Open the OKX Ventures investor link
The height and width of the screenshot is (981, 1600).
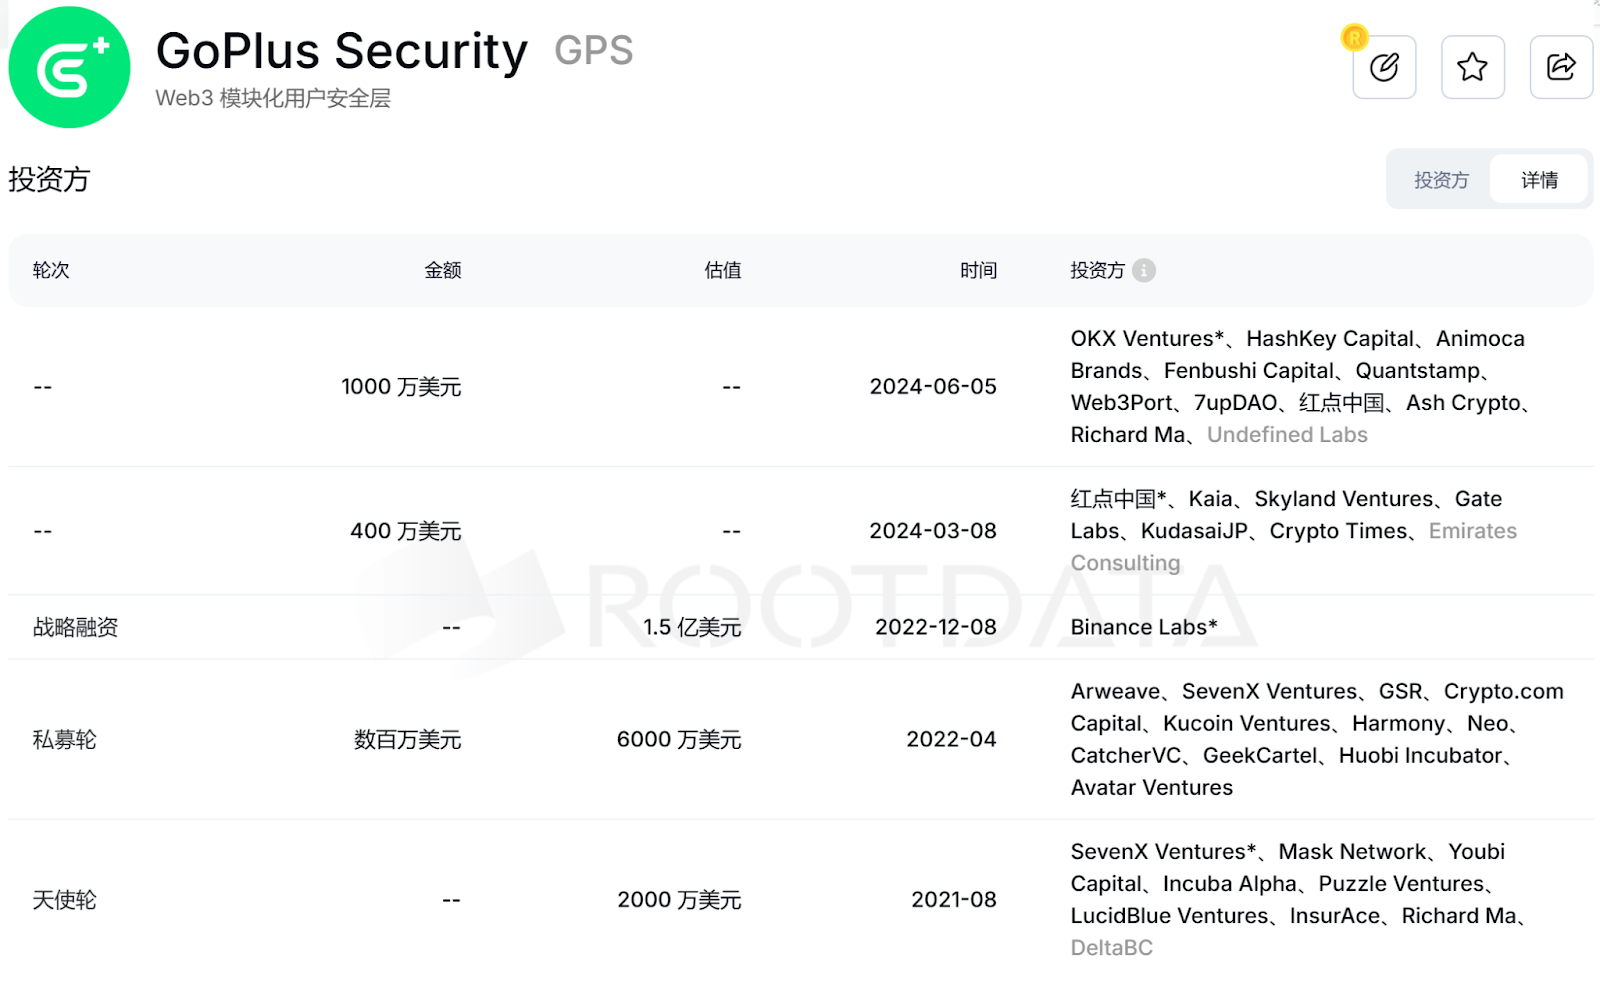(x=1141, y=339)
